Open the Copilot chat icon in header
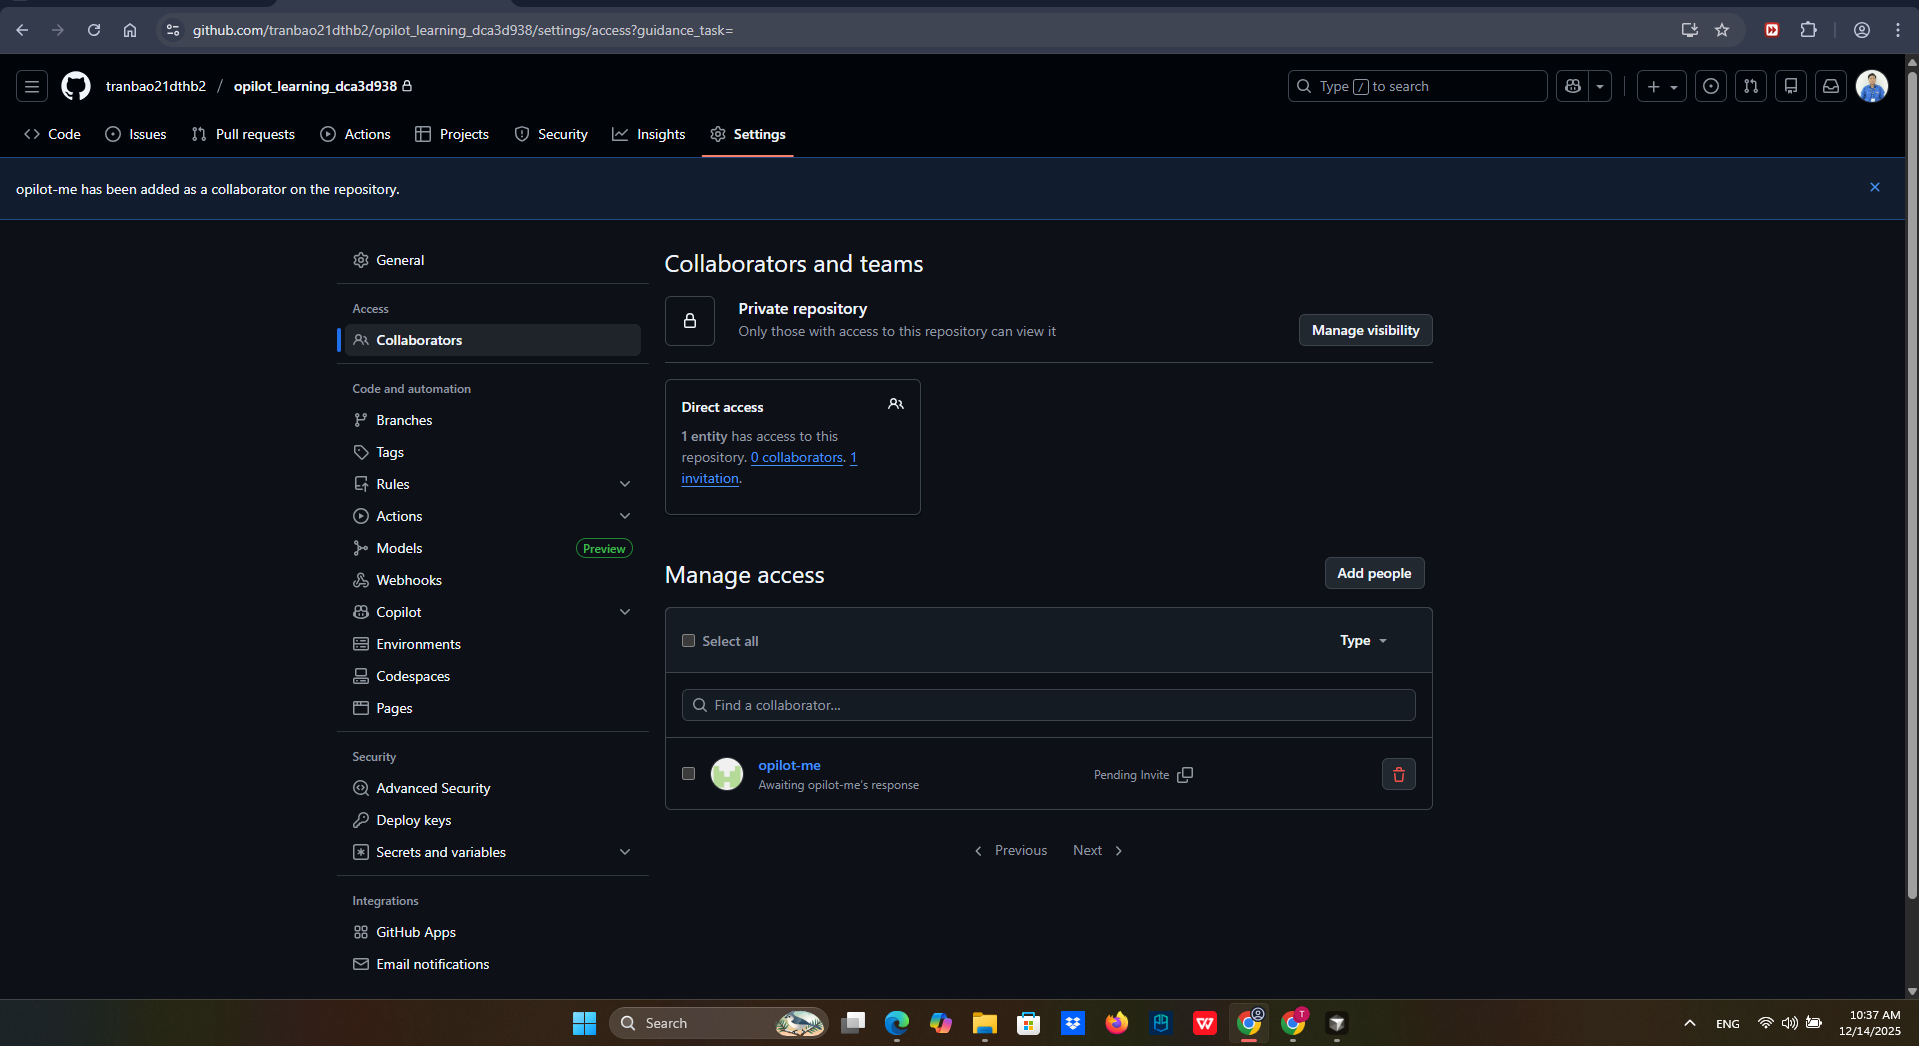 [x=1573, y=86]
